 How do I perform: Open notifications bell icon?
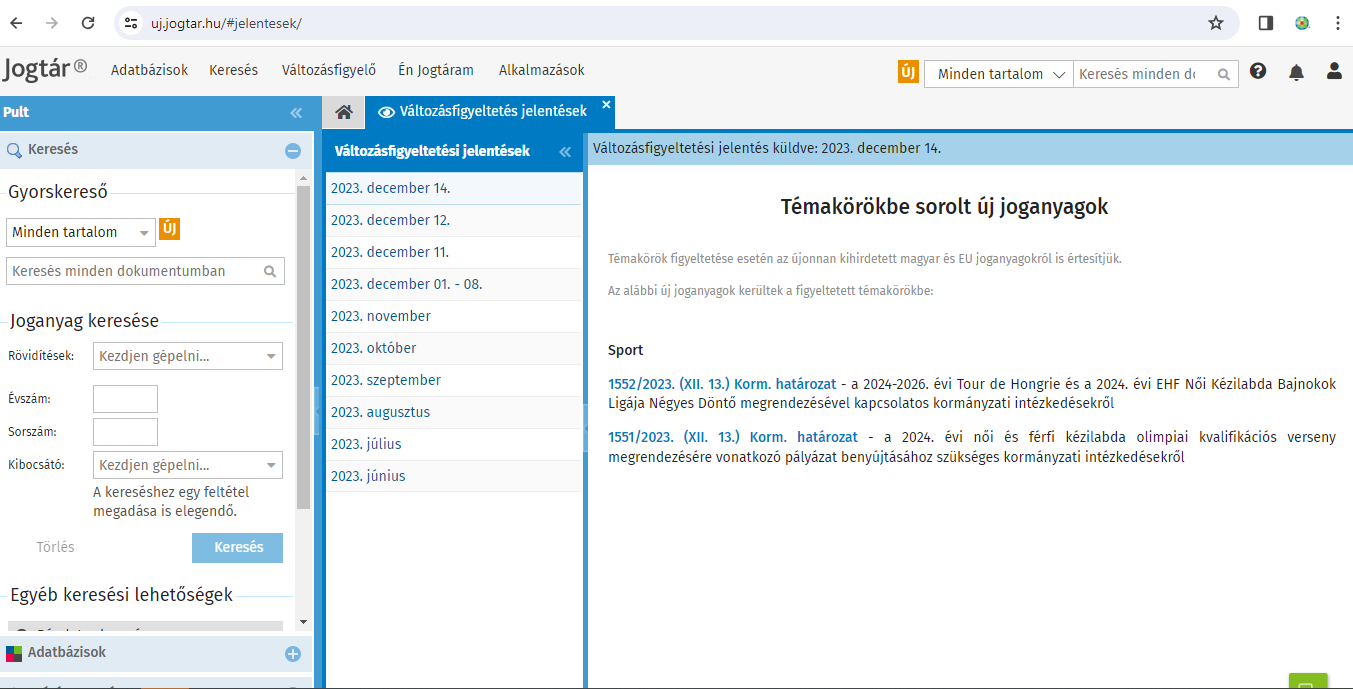tap(1296, 72)
